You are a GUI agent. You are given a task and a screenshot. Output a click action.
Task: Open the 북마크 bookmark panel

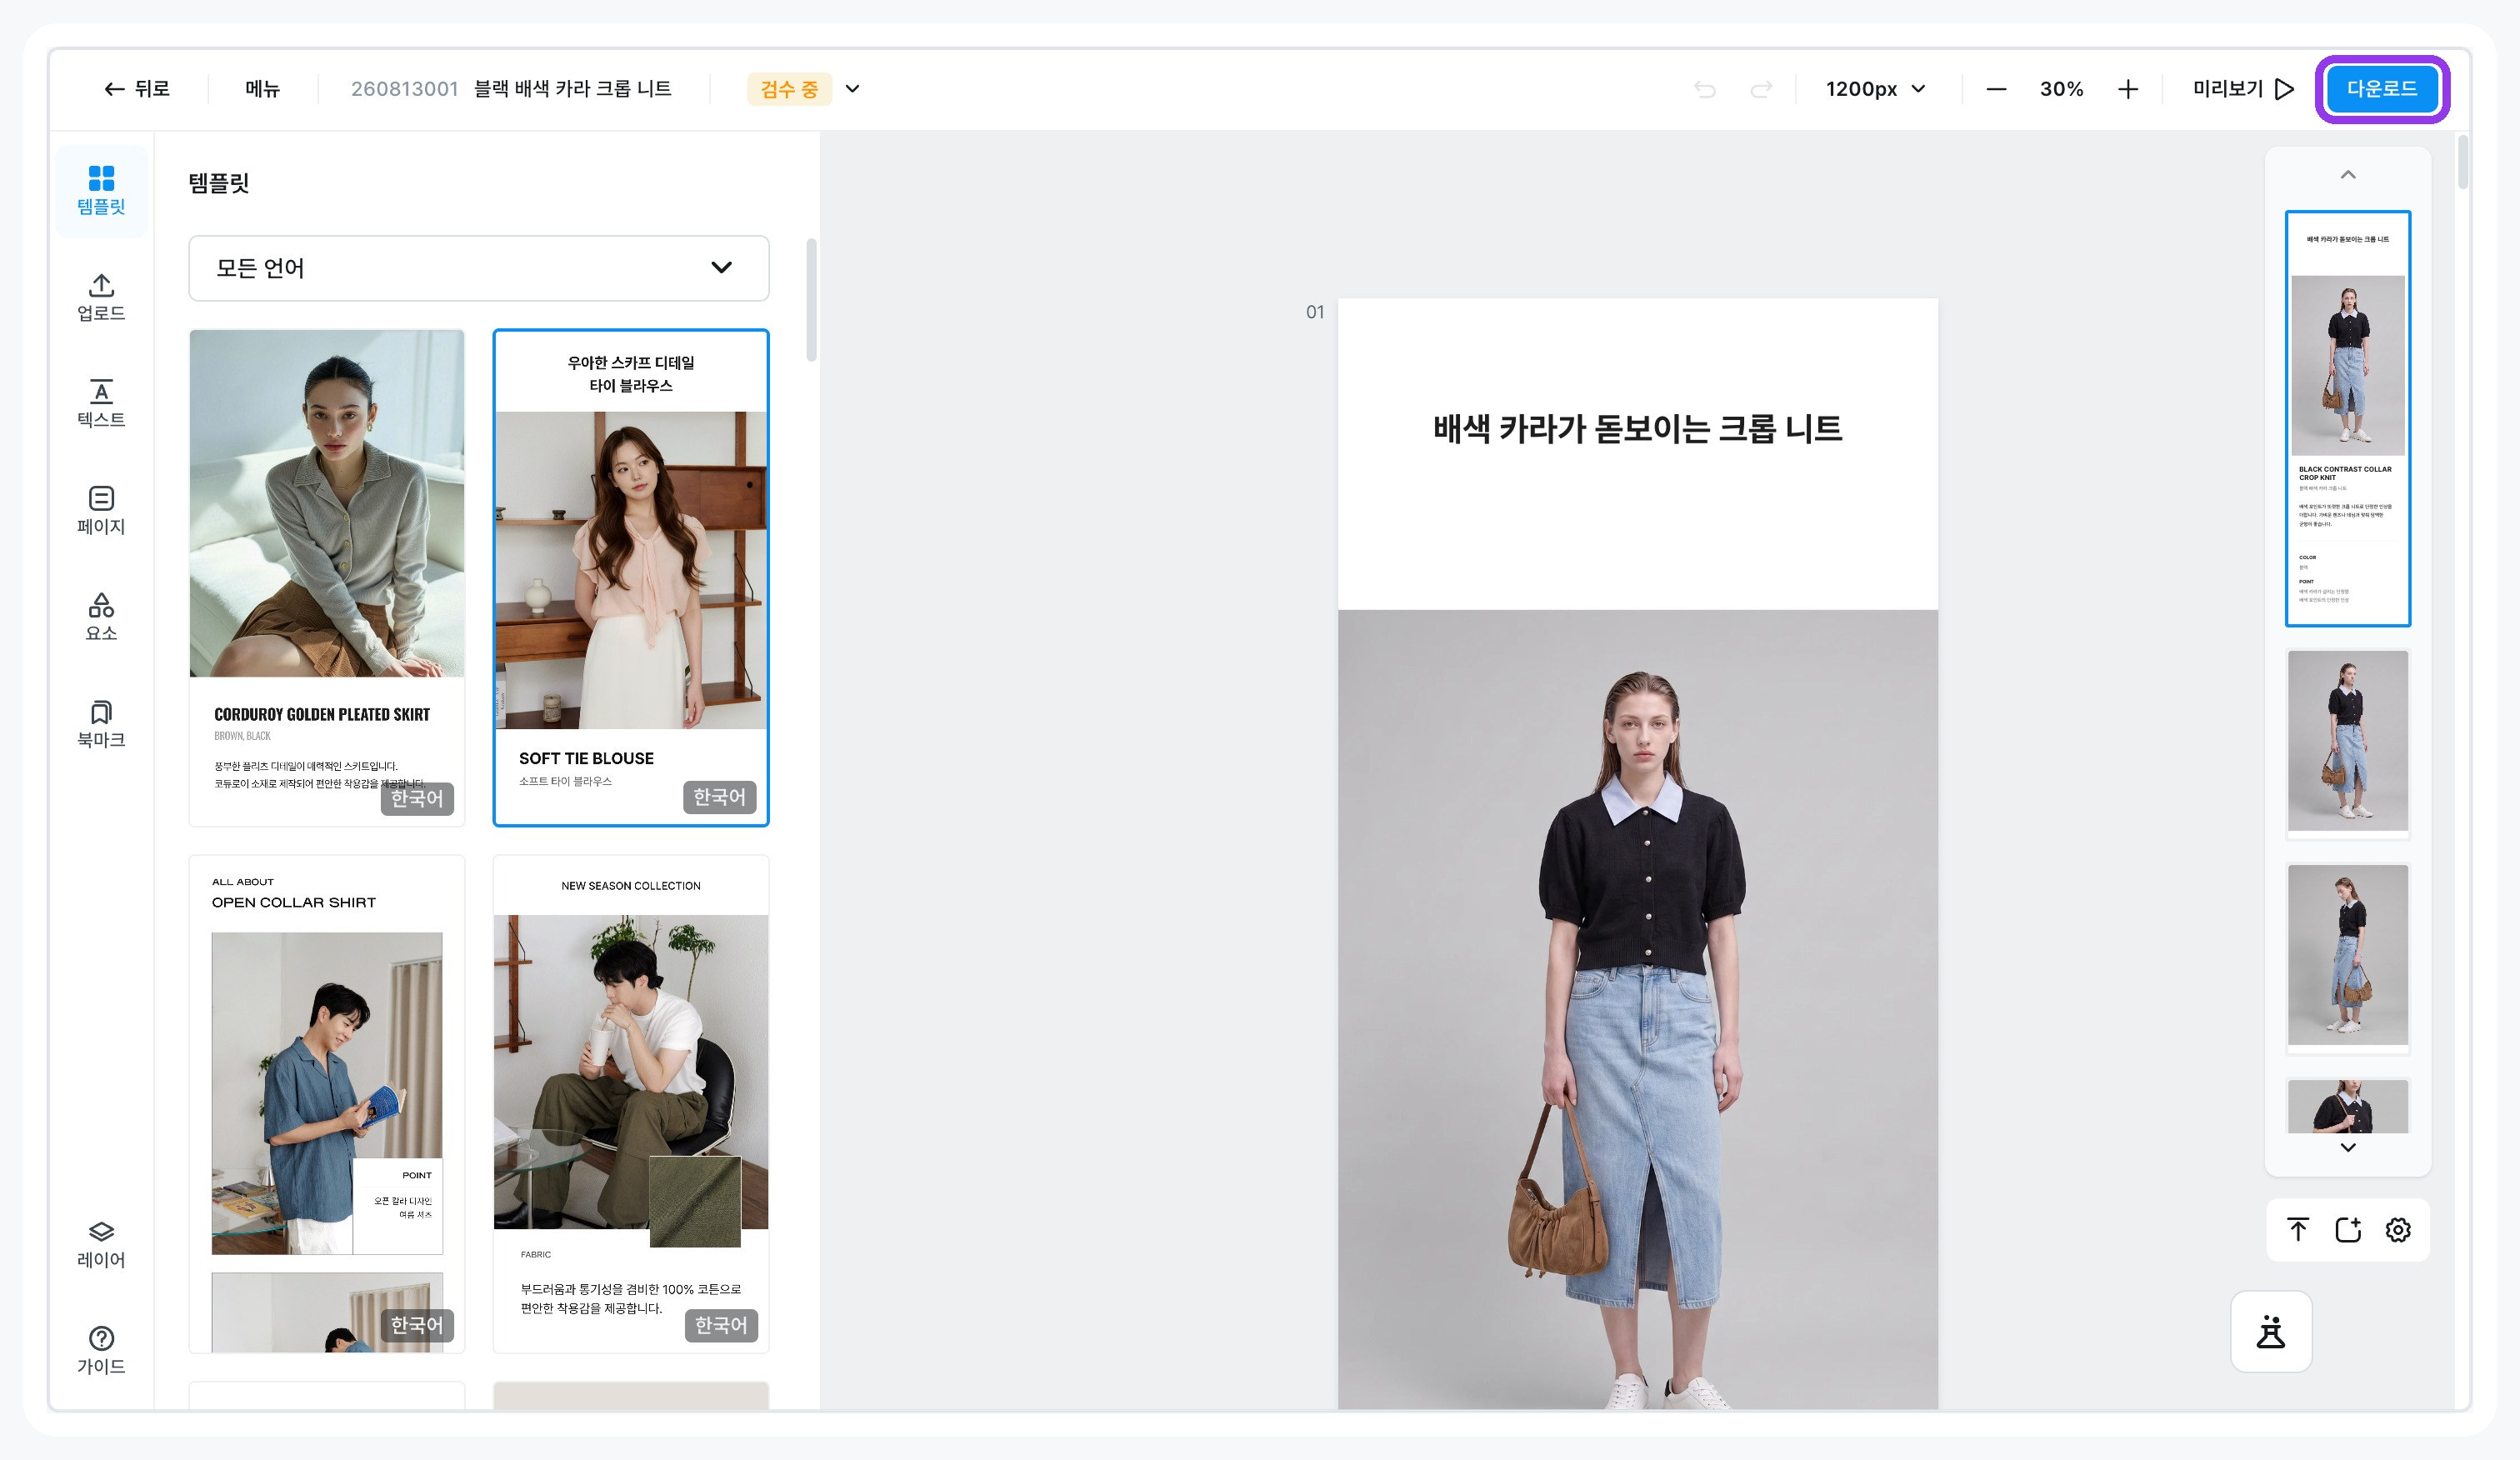pyautogui.click(x=101, y=724)
